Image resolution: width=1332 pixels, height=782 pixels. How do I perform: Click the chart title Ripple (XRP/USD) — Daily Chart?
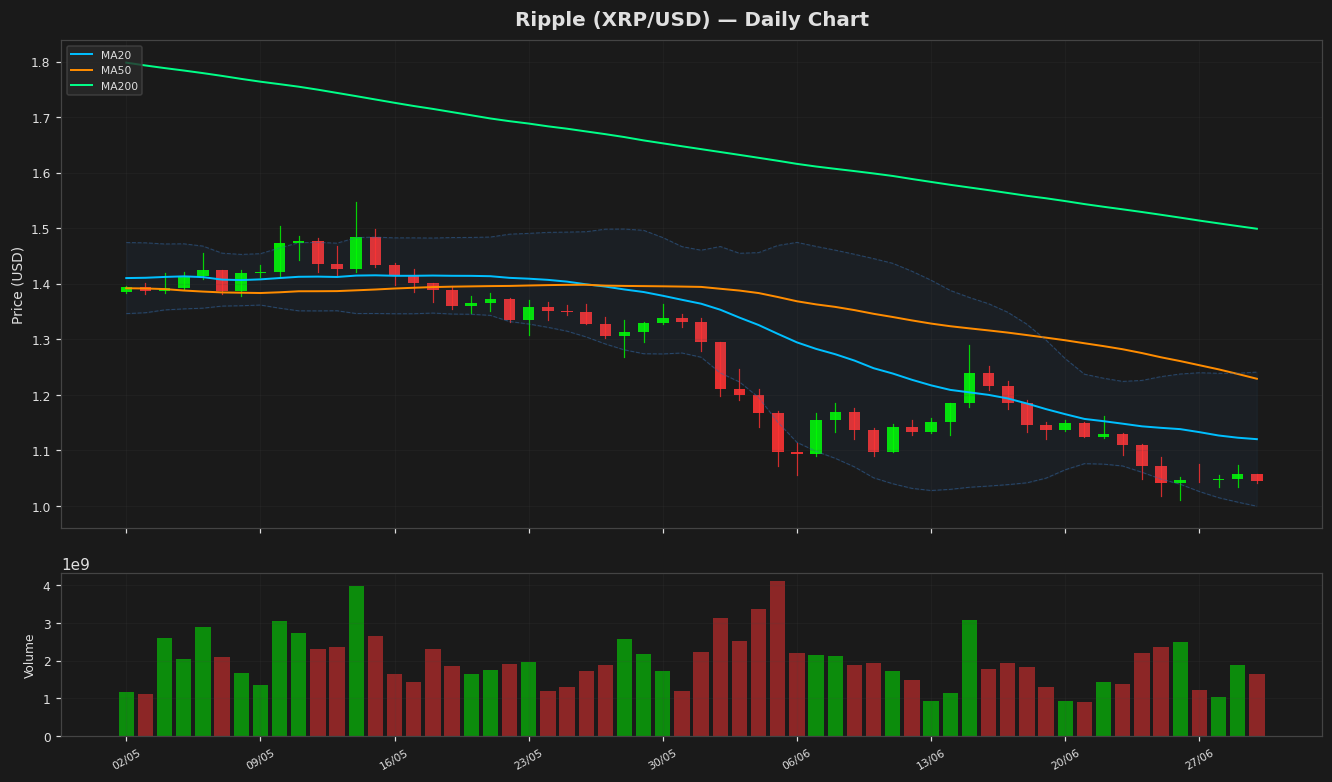pos(692,20)
